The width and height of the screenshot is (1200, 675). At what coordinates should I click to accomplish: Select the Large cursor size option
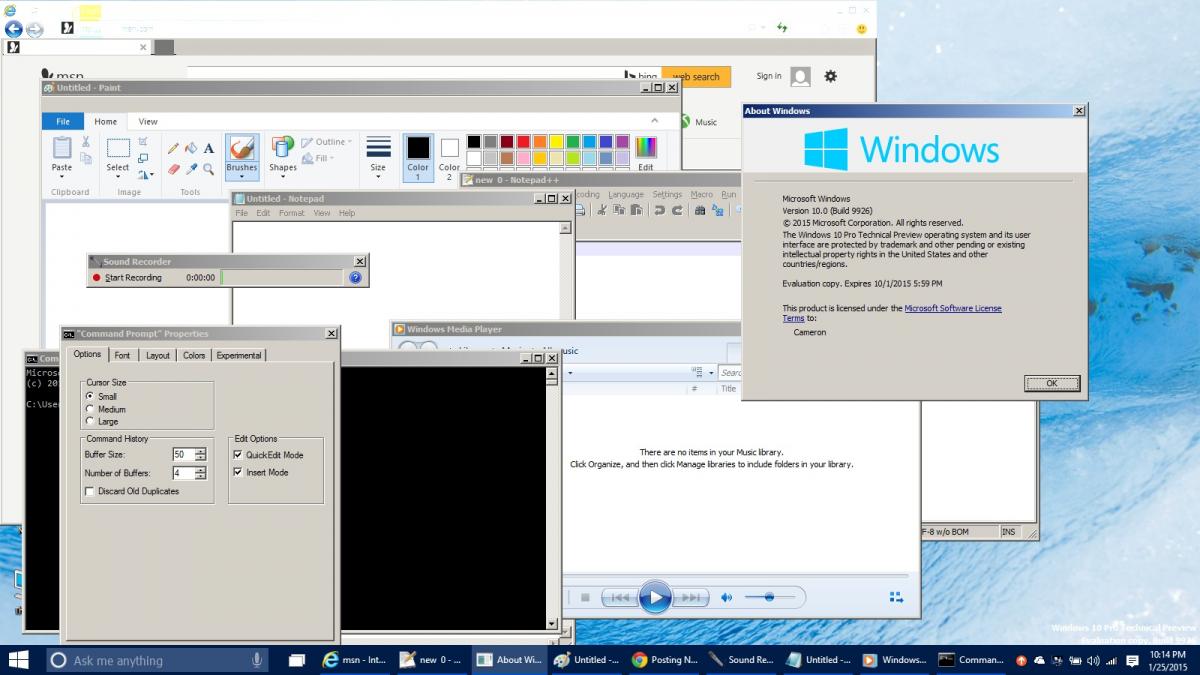tap(91, 421)
